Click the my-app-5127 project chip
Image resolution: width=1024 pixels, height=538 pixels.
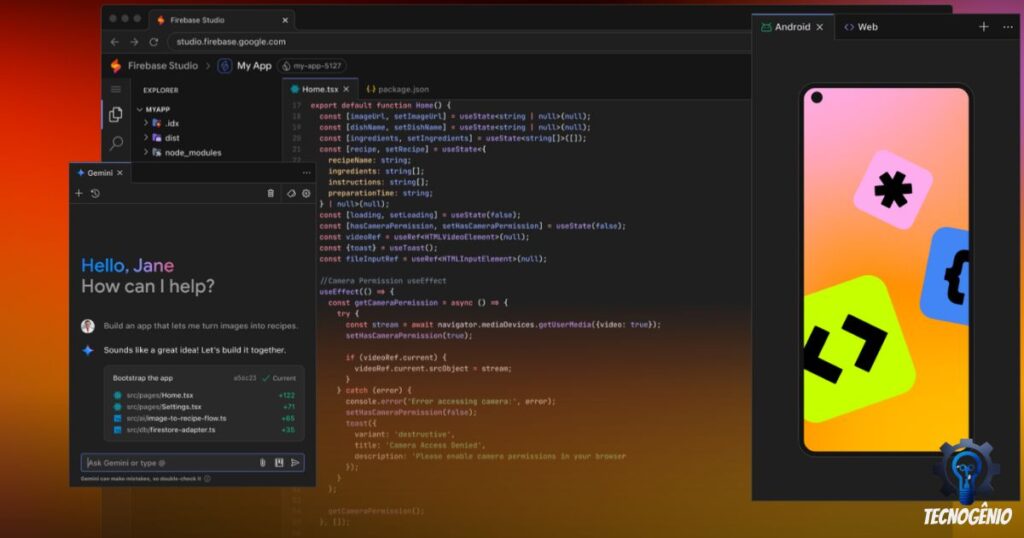[312, 66]
